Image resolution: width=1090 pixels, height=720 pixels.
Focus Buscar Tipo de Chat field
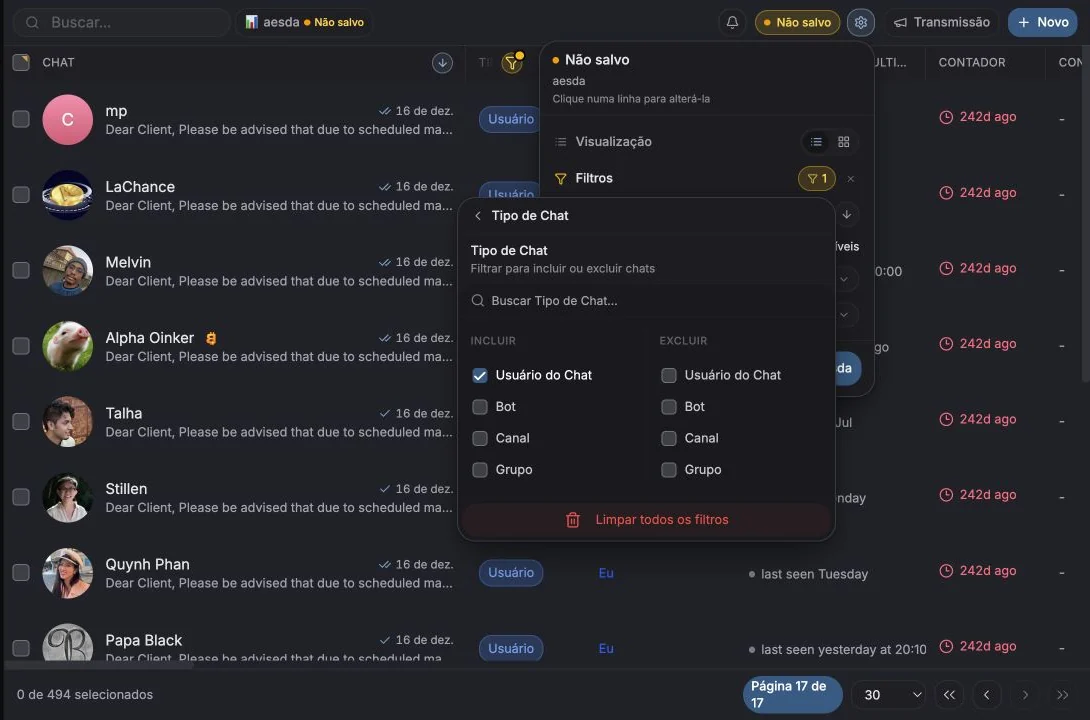(x=646, y=301)
